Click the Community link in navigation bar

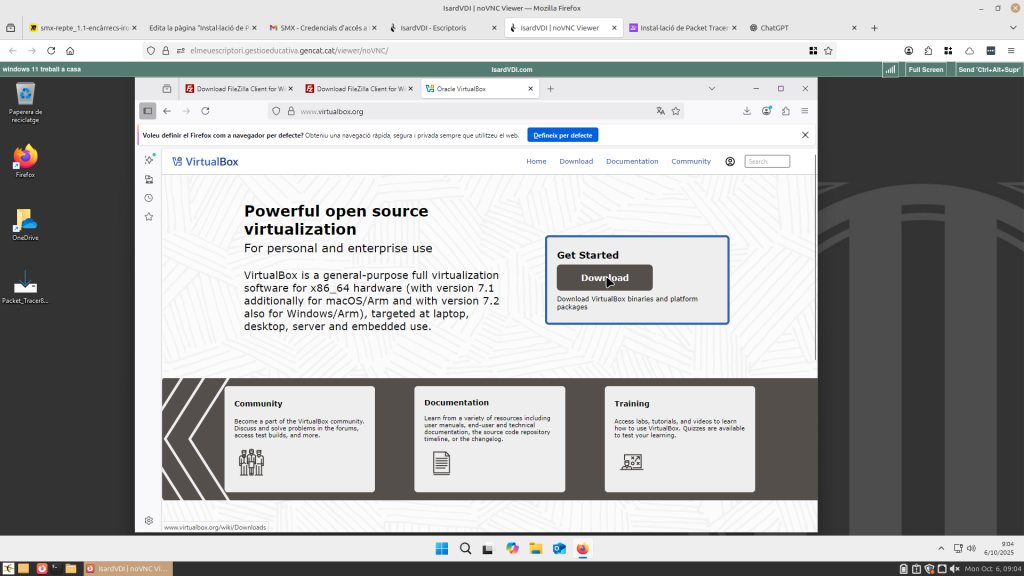tap(691, 161)
